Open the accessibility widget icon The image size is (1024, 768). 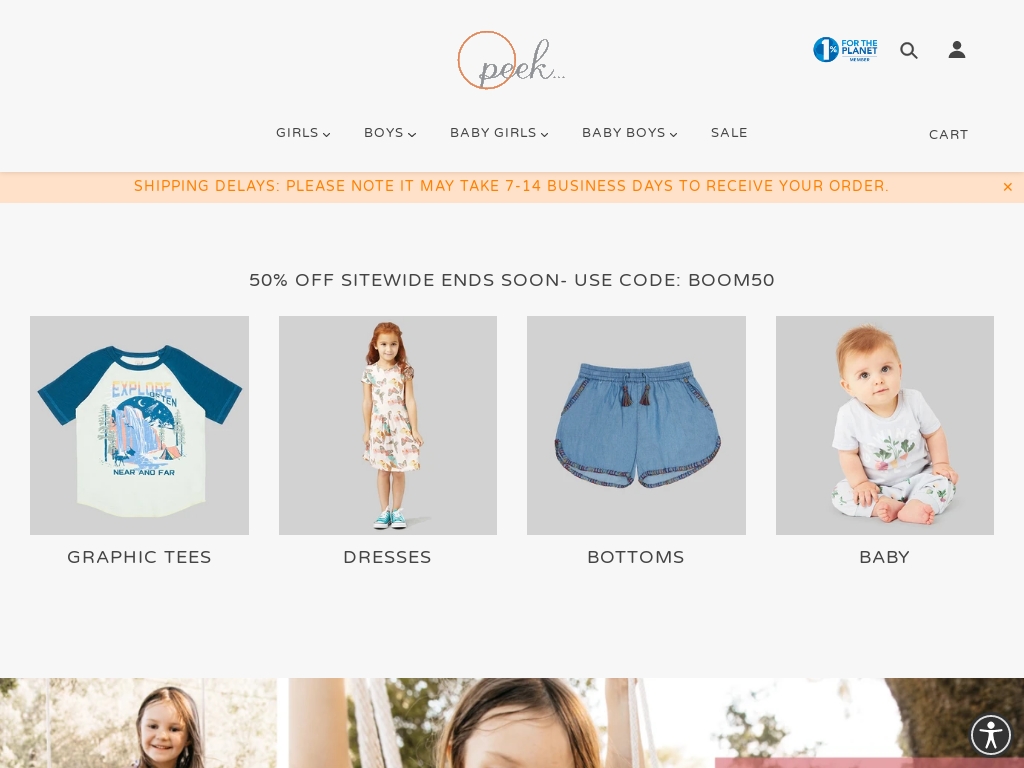tap(991, 735)
